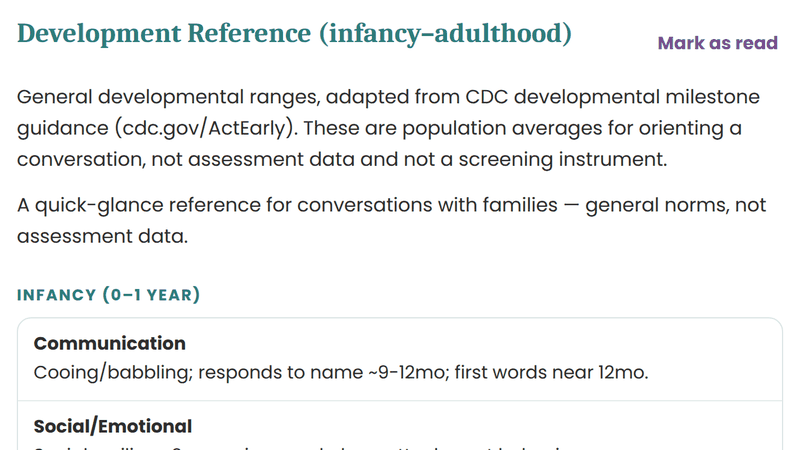Click 'developmental milestone' in the first paragraph
The height and width of the screenshot is (450, 800).
click(637, 97)
